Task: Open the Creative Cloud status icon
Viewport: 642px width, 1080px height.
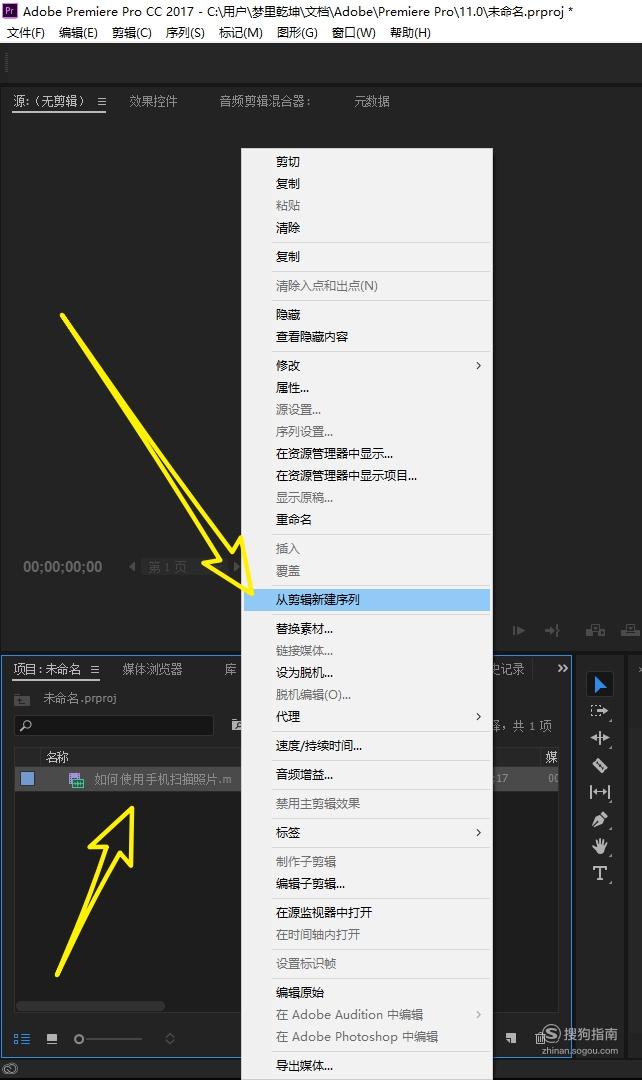Action: pos(10,1069)
